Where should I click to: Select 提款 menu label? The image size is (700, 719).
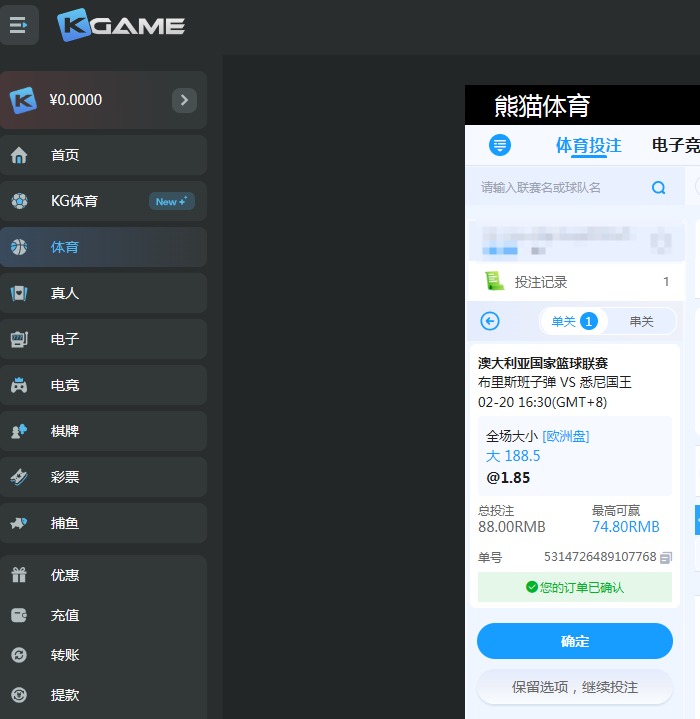65,695
